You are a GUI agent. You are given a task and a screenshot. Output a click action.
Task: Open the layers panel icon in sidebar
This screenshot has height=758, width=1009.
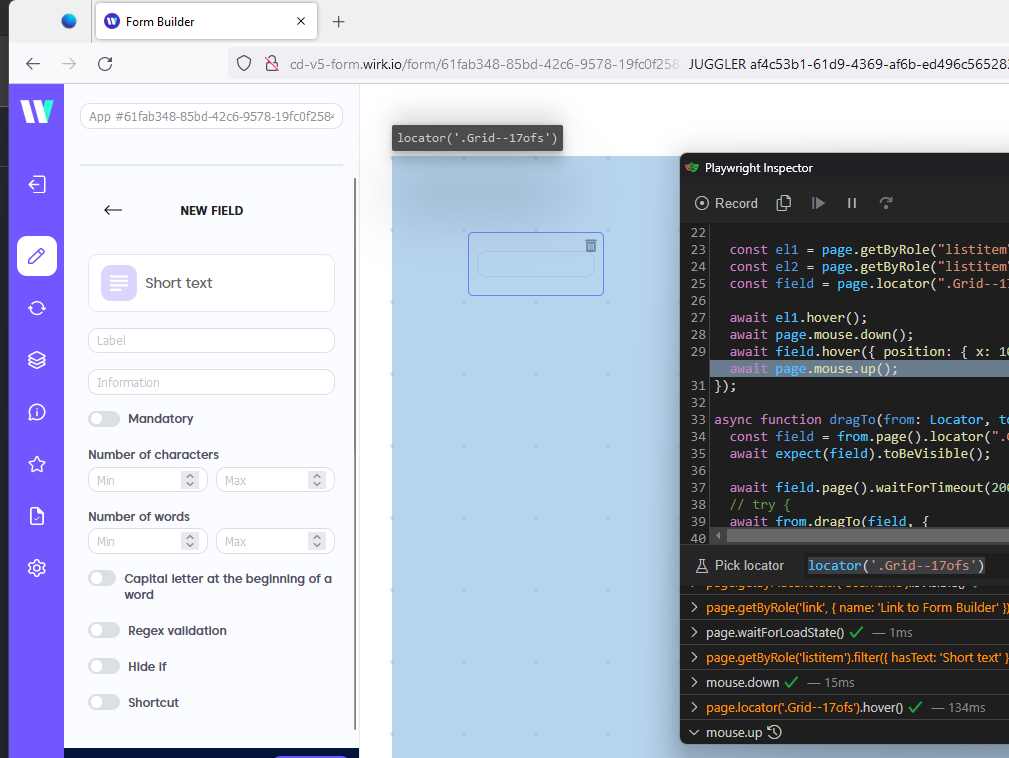point(36,360)
